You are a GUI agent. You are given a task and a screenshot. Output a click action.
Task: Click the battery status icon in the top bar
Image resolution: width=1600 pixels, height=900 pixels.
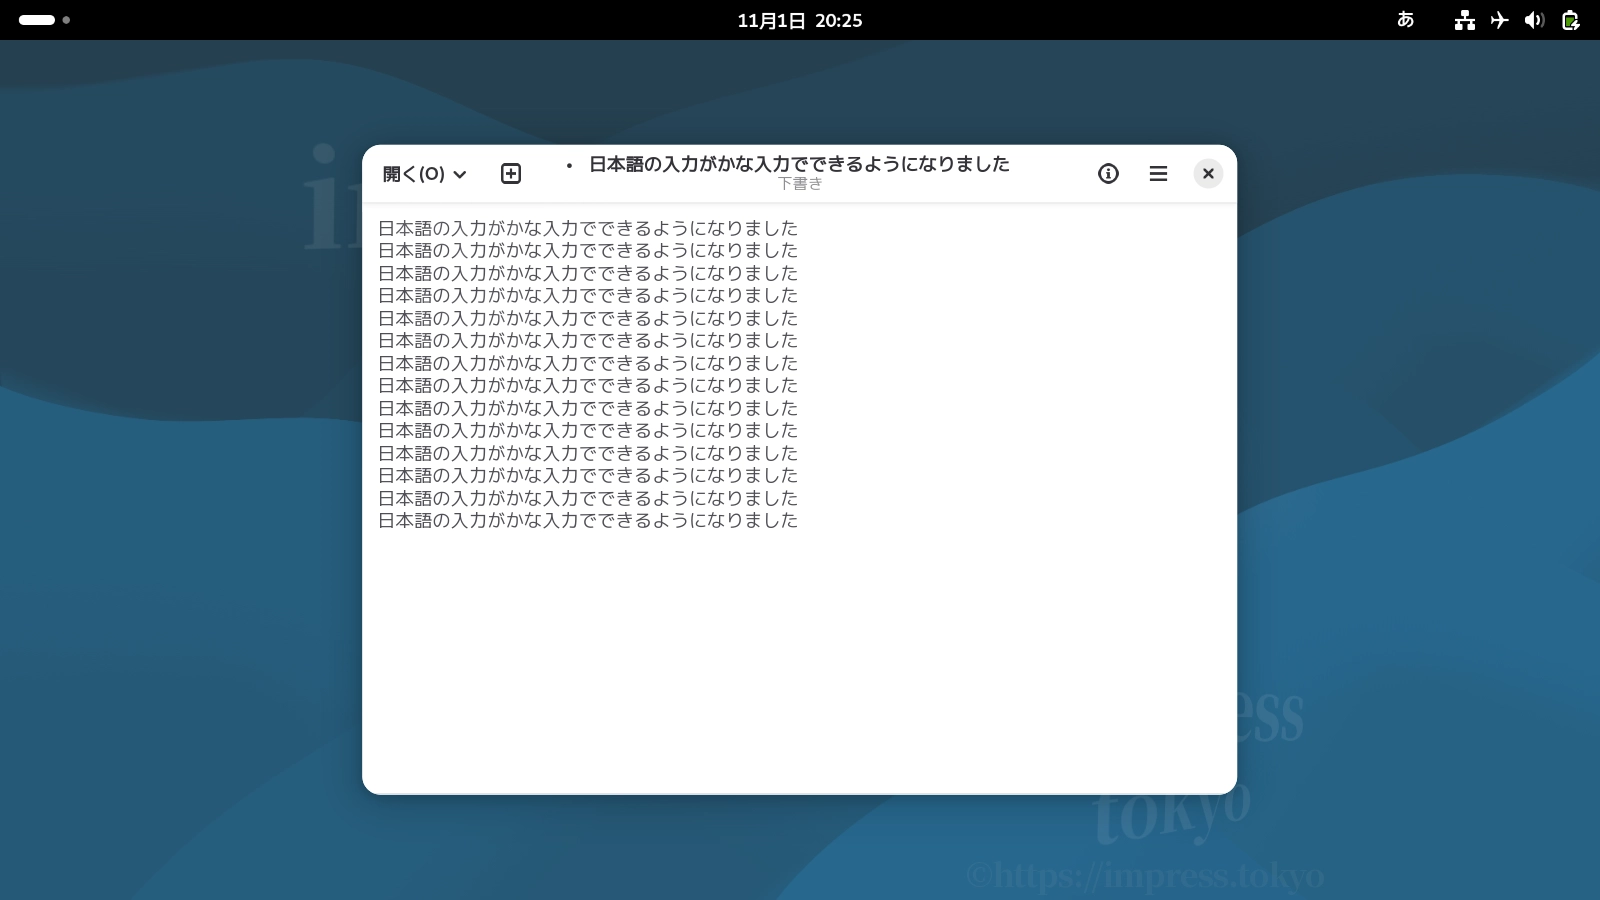click(x=1570, y=20)
